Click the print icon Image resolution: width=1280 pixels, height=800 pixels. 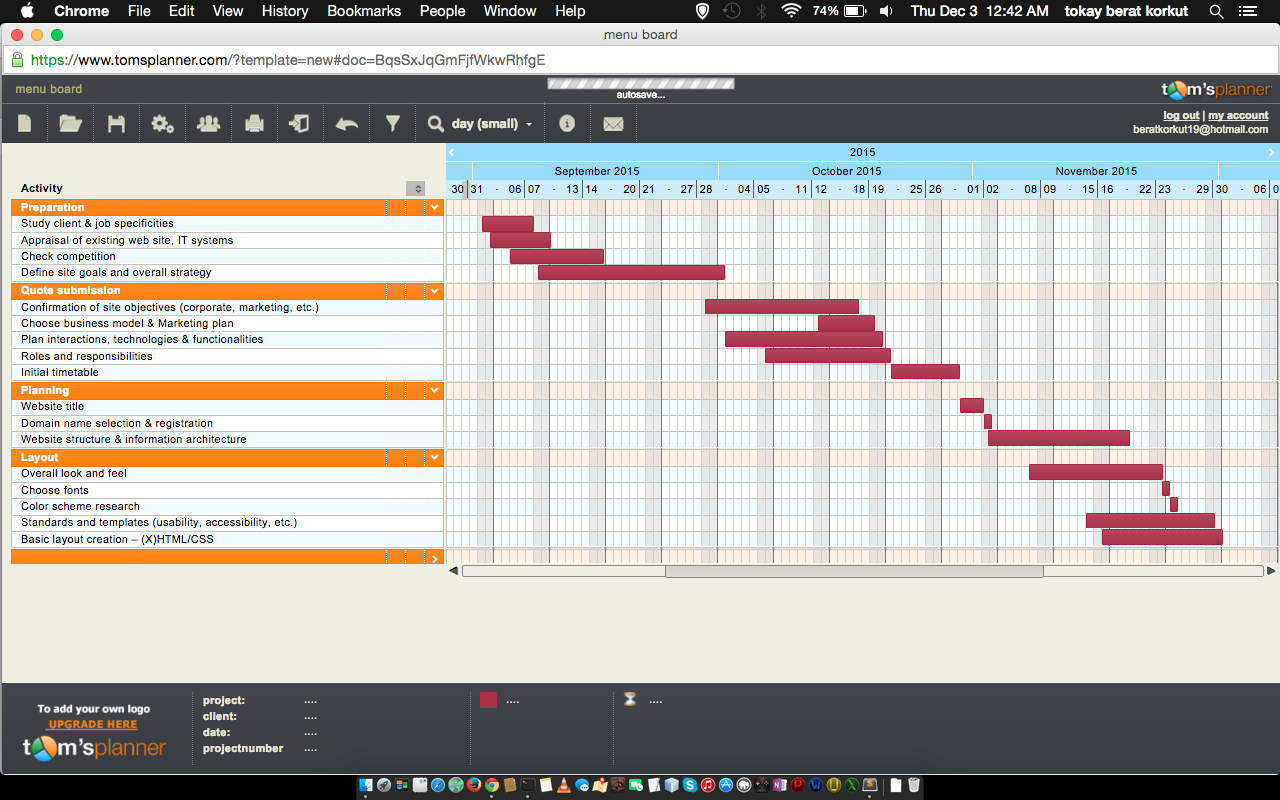coord(254,124)
